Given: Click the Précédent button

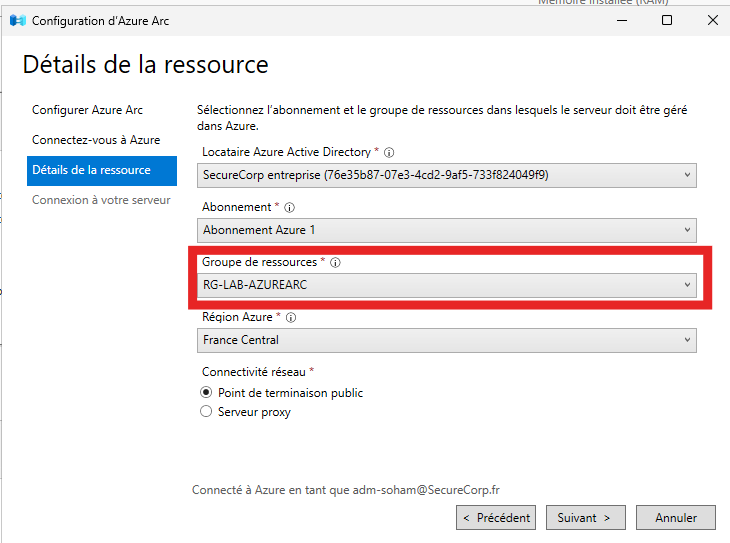Looking at the screenshot, I should point(496,517).
